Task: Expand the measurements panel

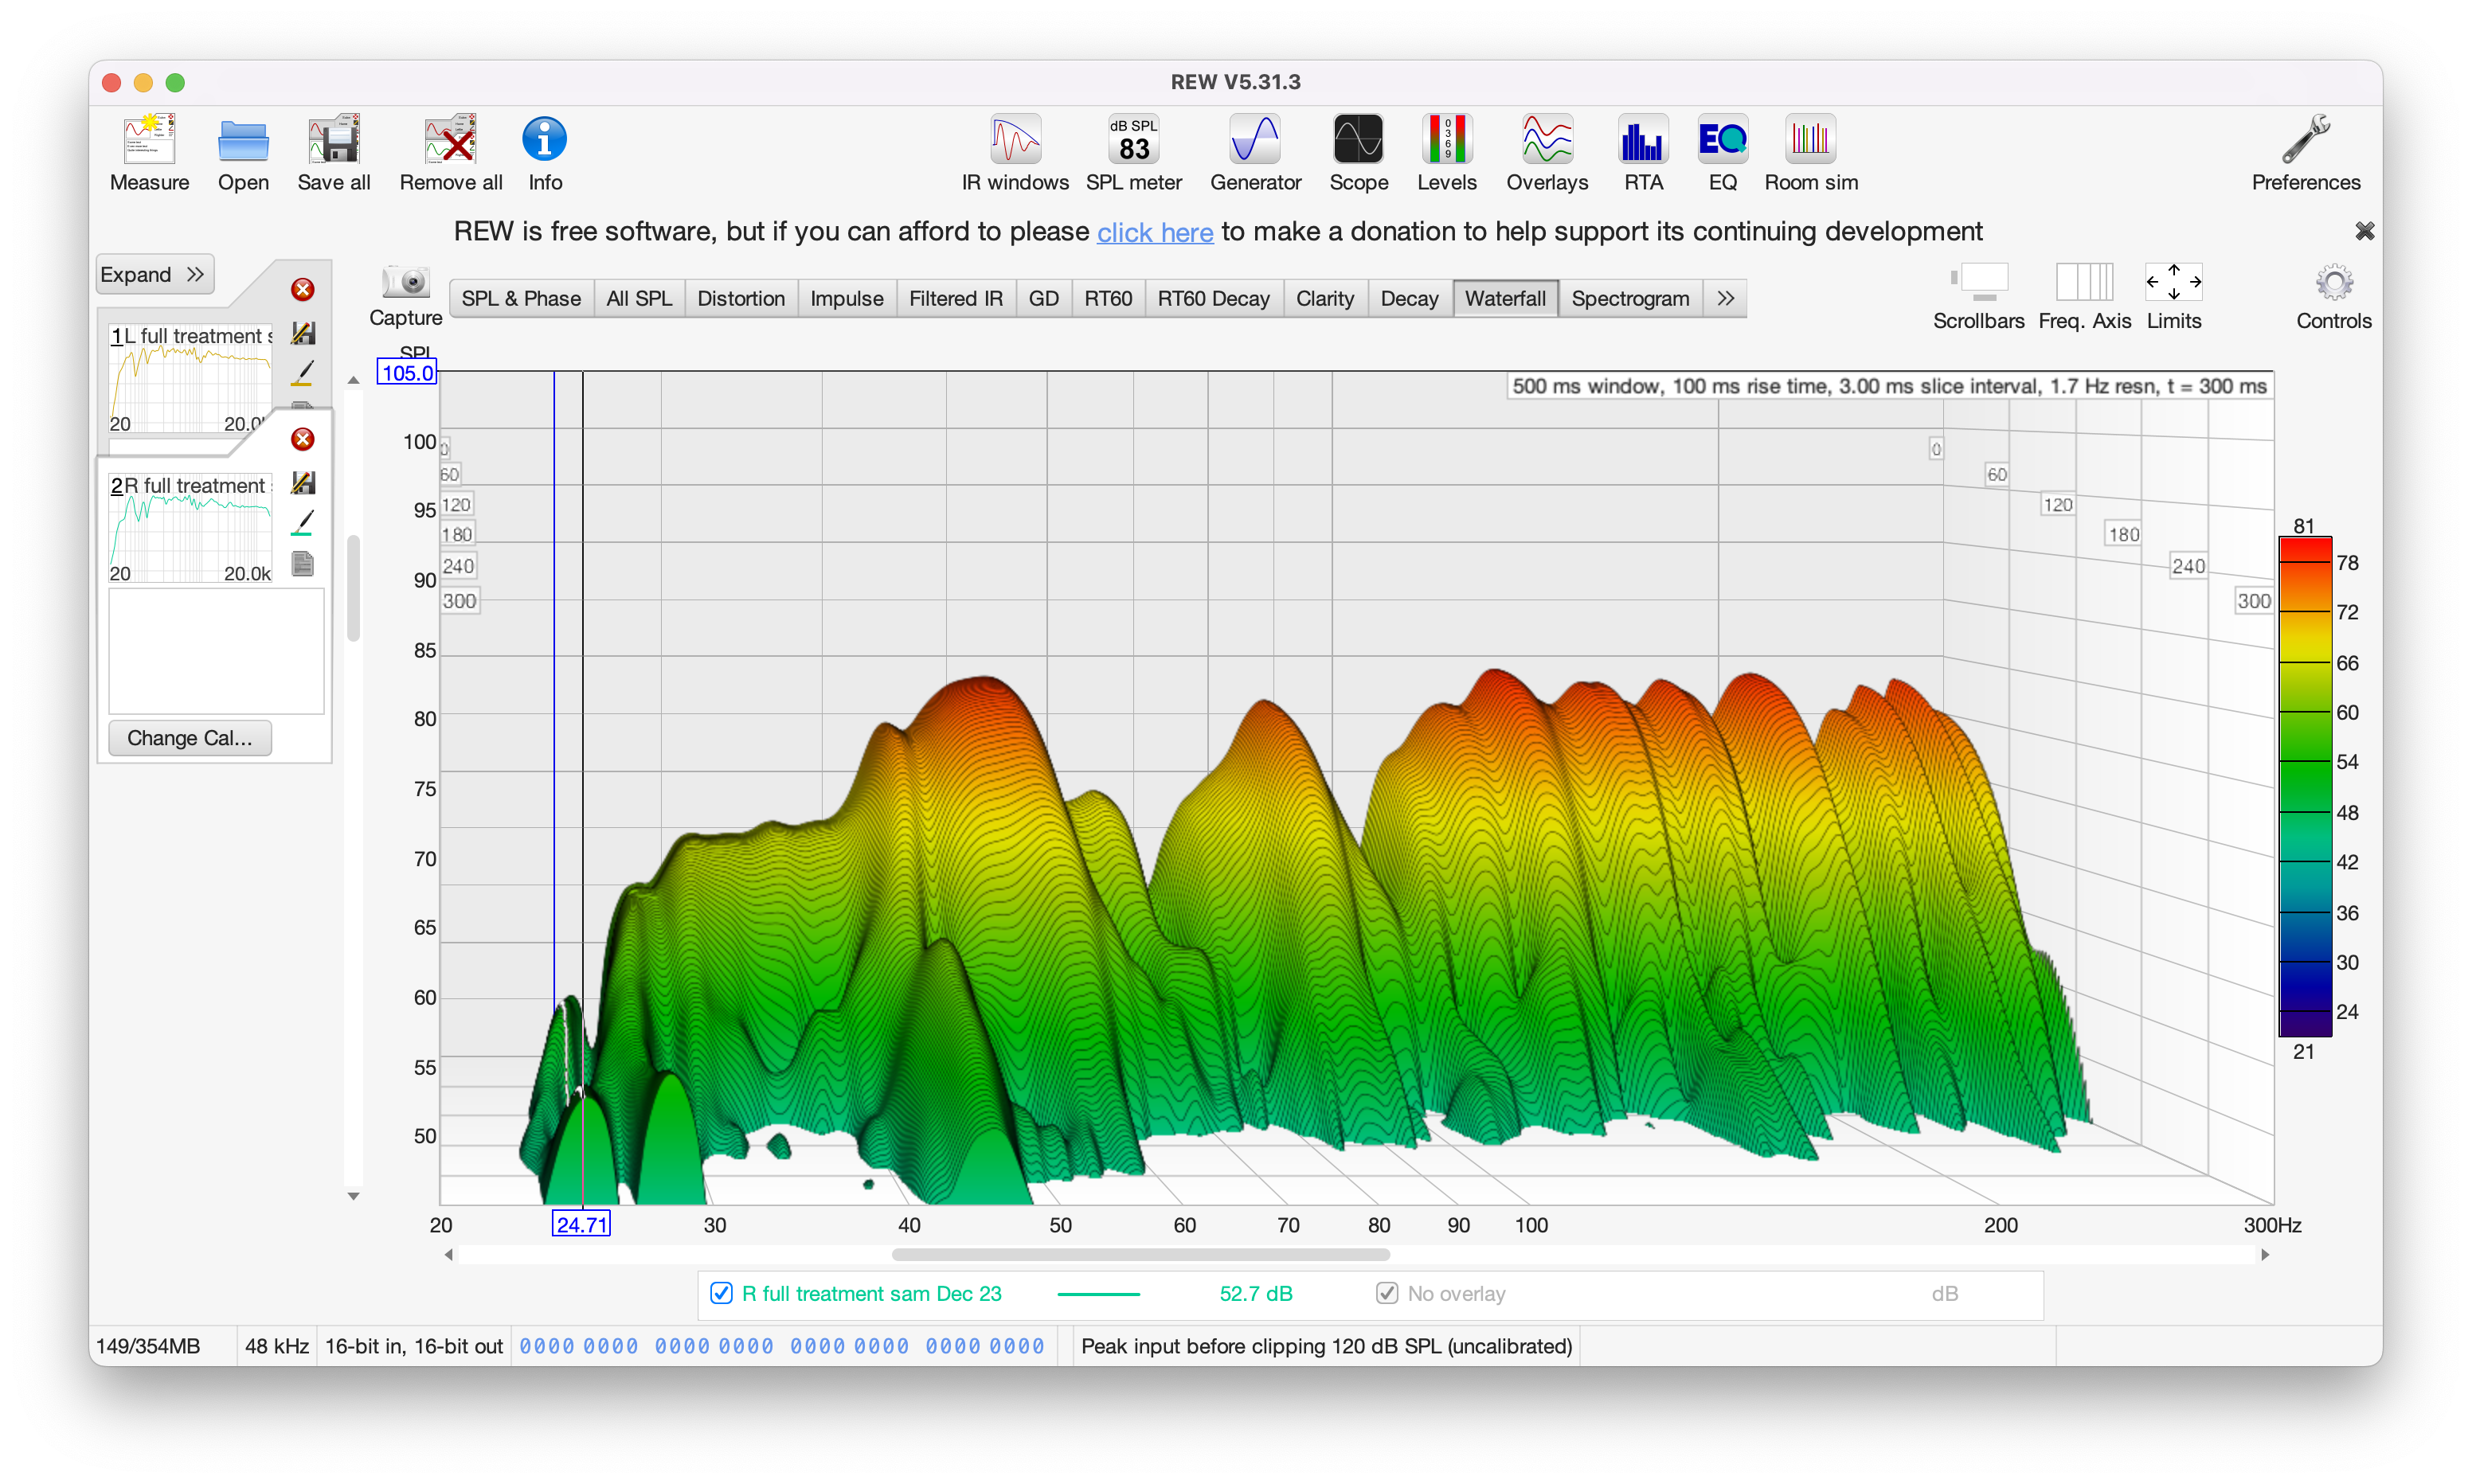Action: click(x=154, y=274)
